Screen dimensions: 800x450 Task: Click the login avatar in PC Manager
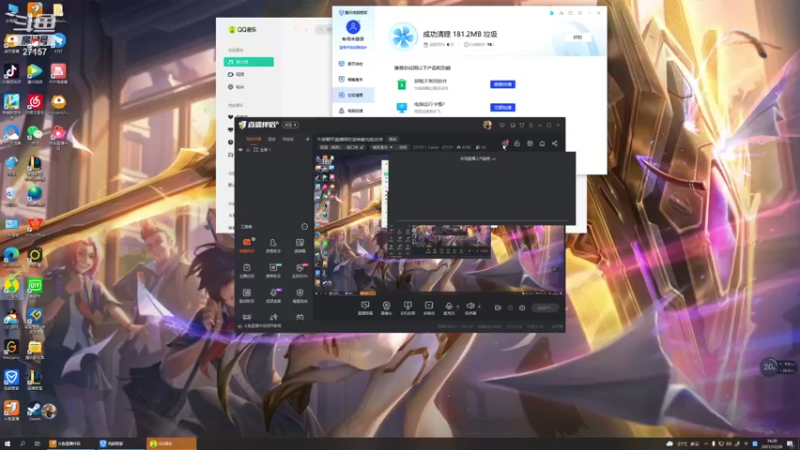pyautogui.click(x=353, y=27)
